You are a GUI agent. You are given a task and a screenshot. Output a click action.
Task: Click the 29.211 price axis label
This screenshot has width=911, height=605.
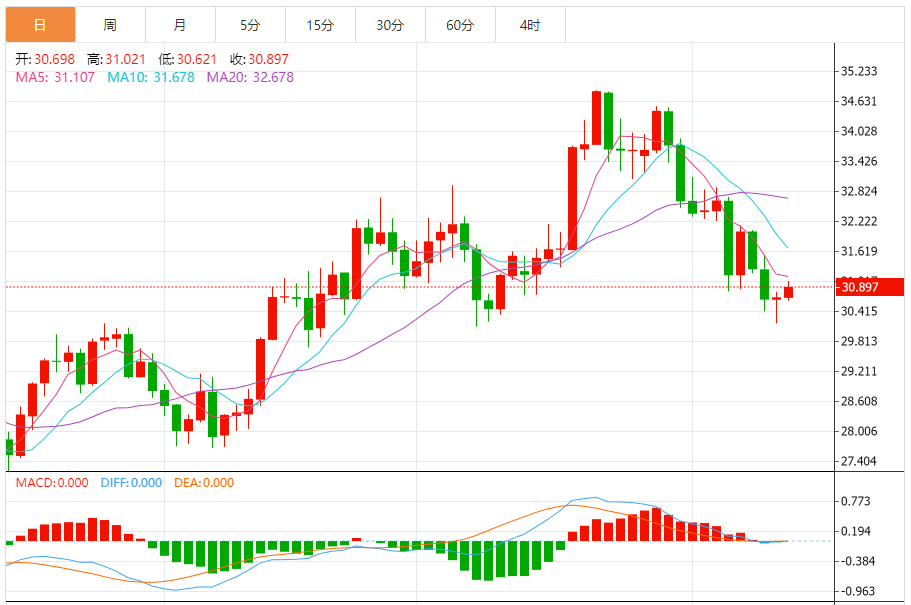tap(859, 371)
